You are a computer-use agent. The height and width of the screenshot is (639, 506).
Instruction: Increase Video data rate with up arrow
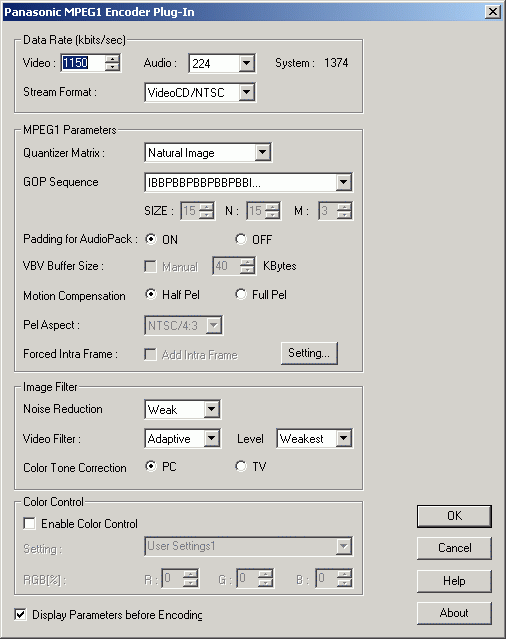[112, 59]
